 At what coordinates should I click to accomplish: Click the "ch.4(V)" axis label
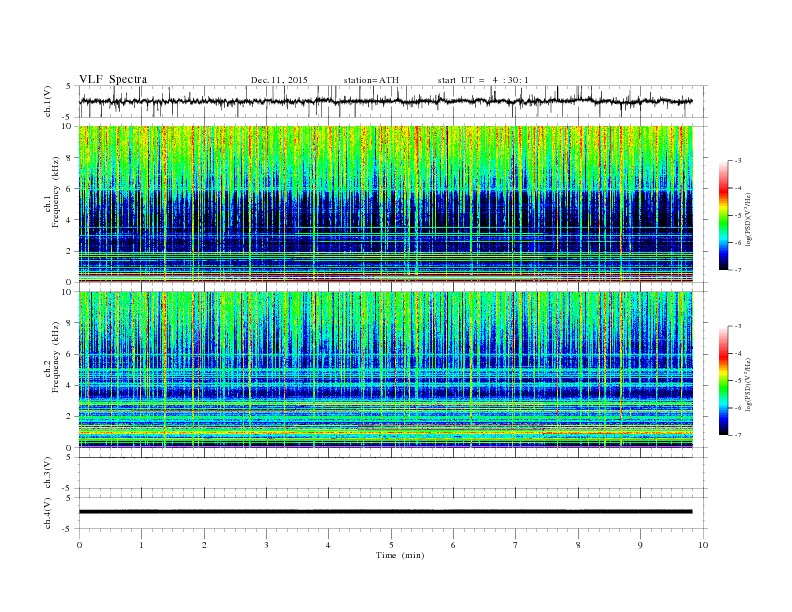tap(48, 513)
